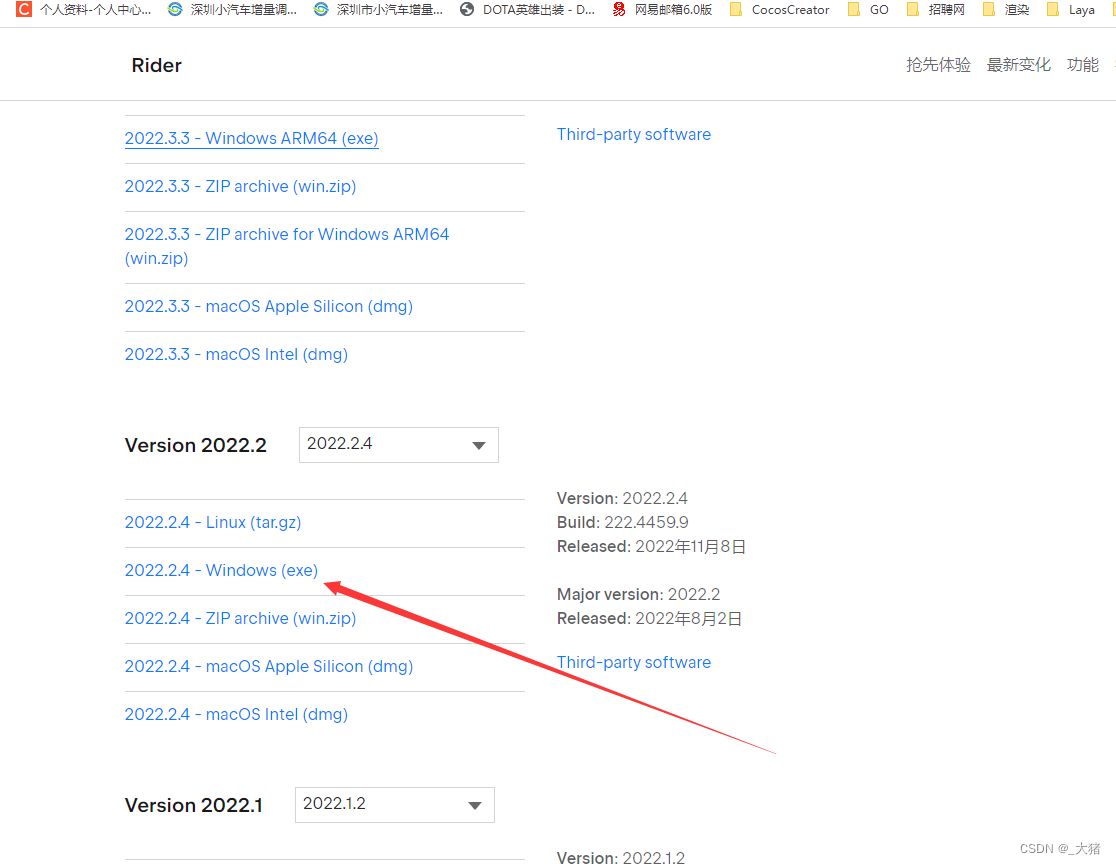This screenshot has width=1116, height=864.
Task: Open the 功能 menu item
Action: (1083, 65)
